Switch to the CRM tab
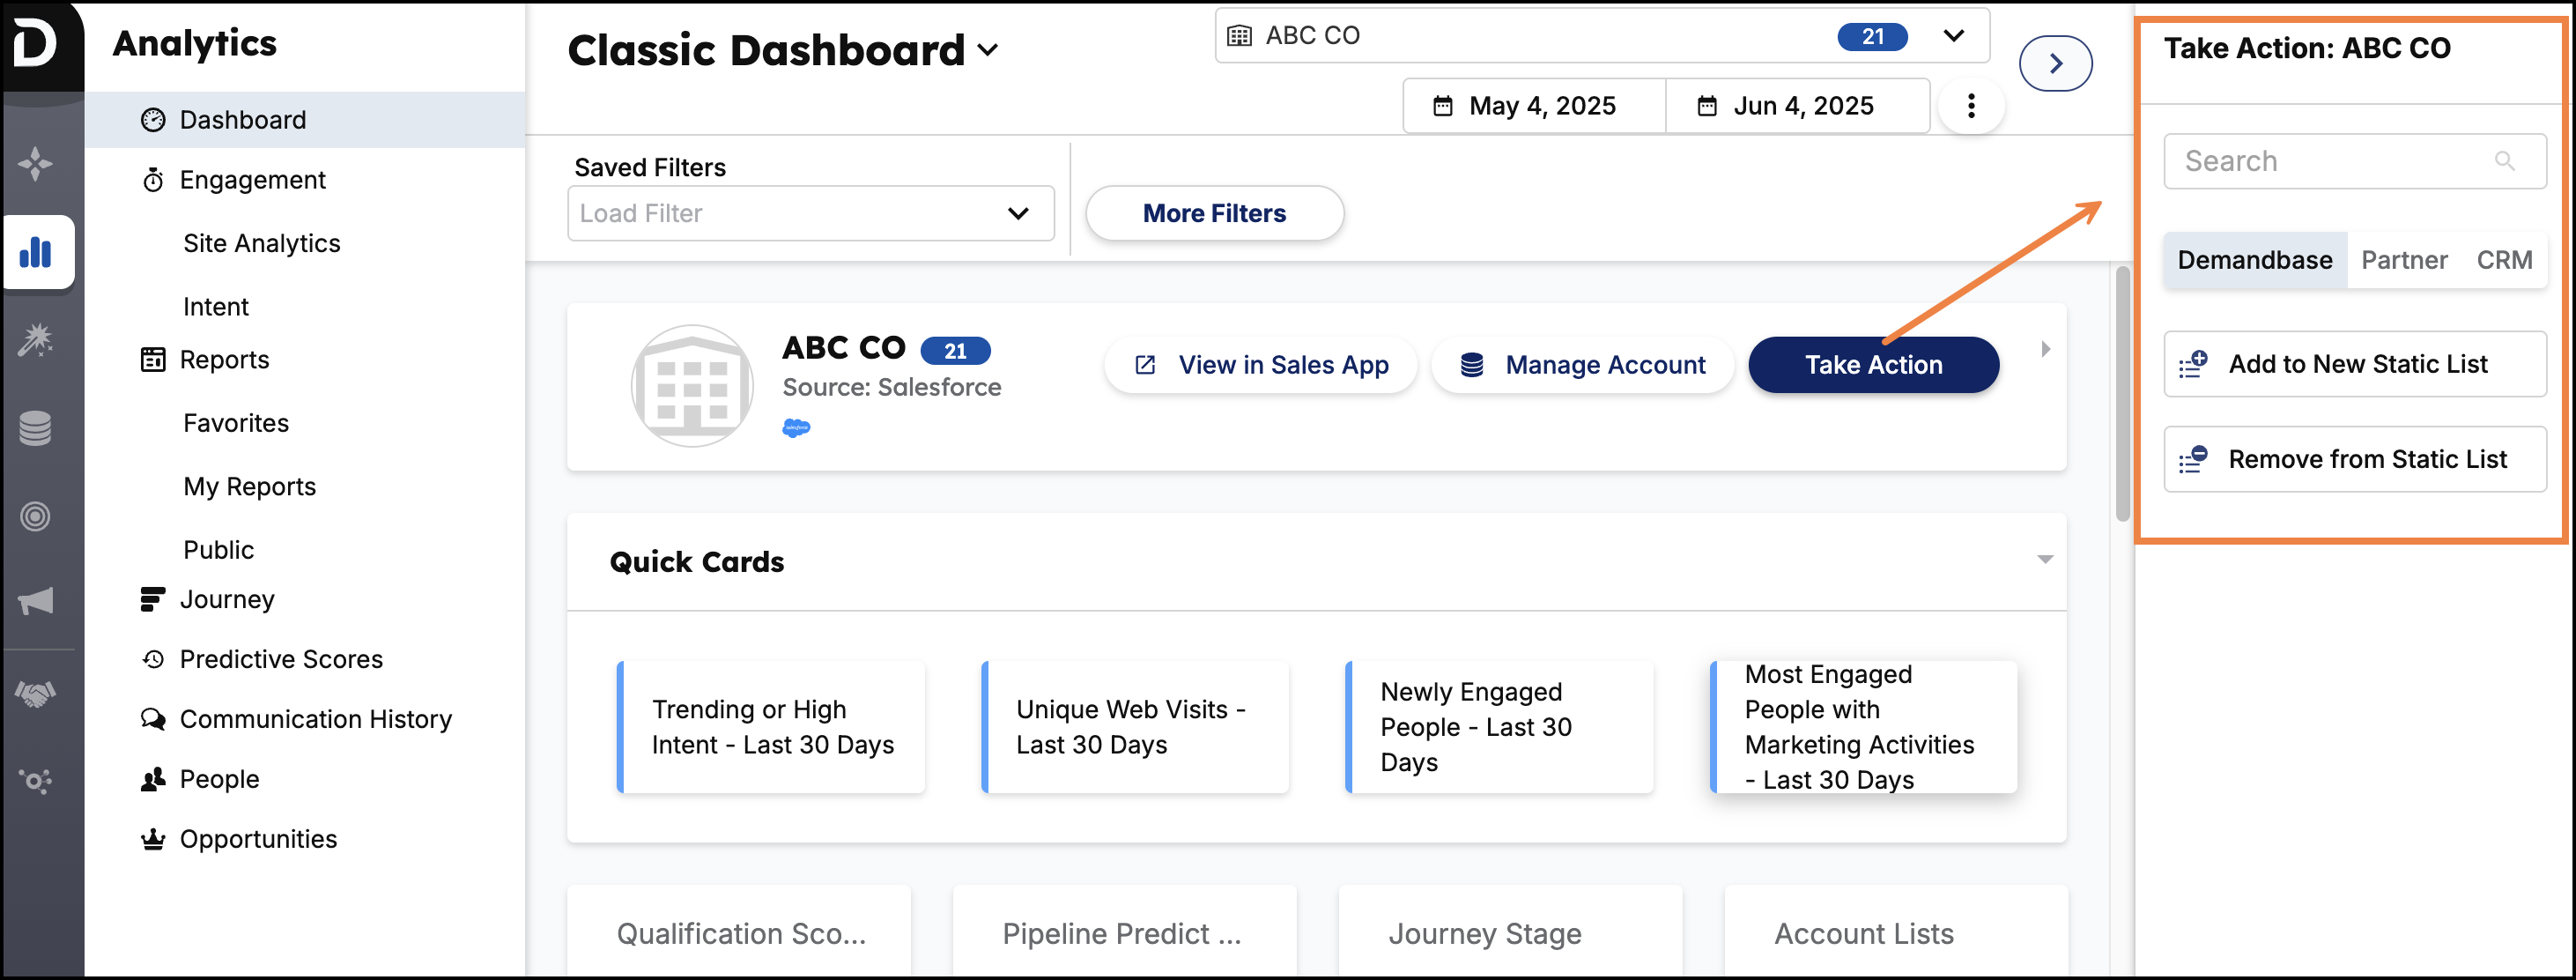2576x980 pixels. click(2504, 260)
